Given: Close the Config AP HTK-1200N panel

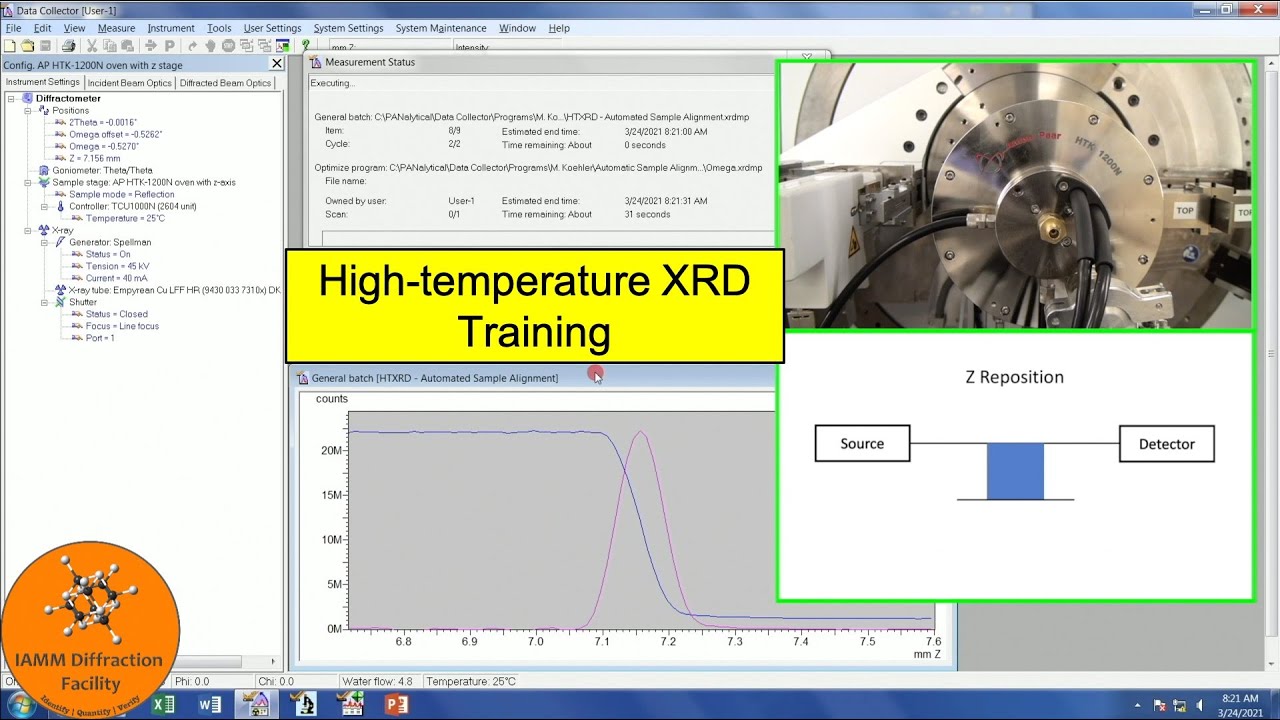Looking at the screenshot, I should [x=277, y=64].
